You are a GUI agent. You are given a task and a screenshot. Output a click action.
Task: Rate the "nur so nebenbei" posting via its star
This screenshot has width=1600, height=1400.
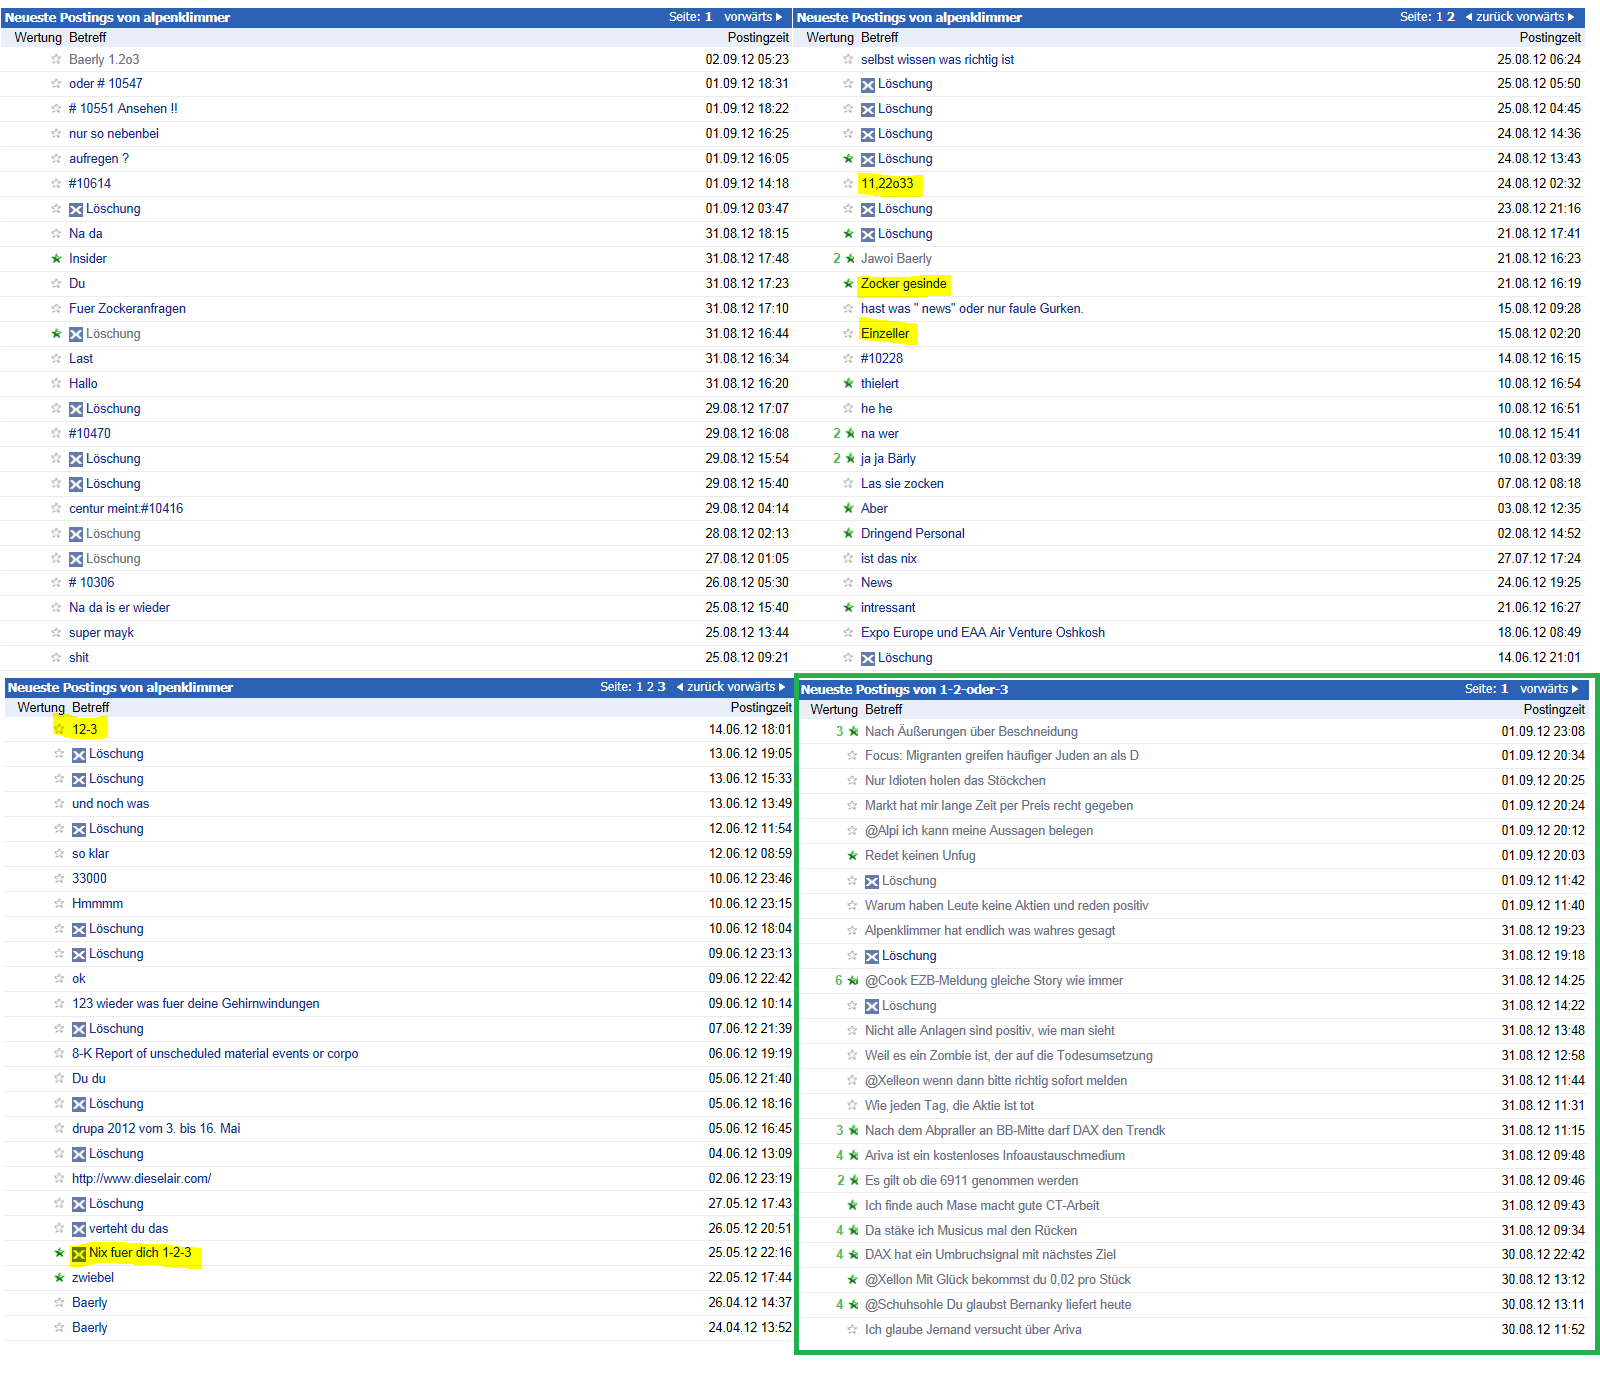point(56,134)
